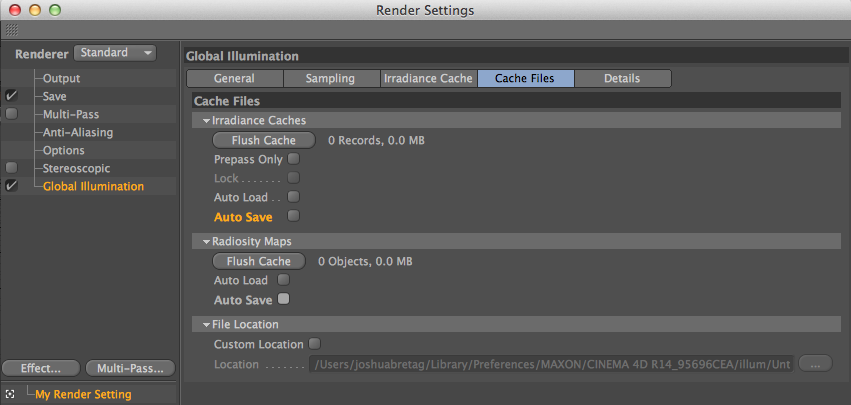Open the Sampling tab
851x405 pixels.
(331, 78)
